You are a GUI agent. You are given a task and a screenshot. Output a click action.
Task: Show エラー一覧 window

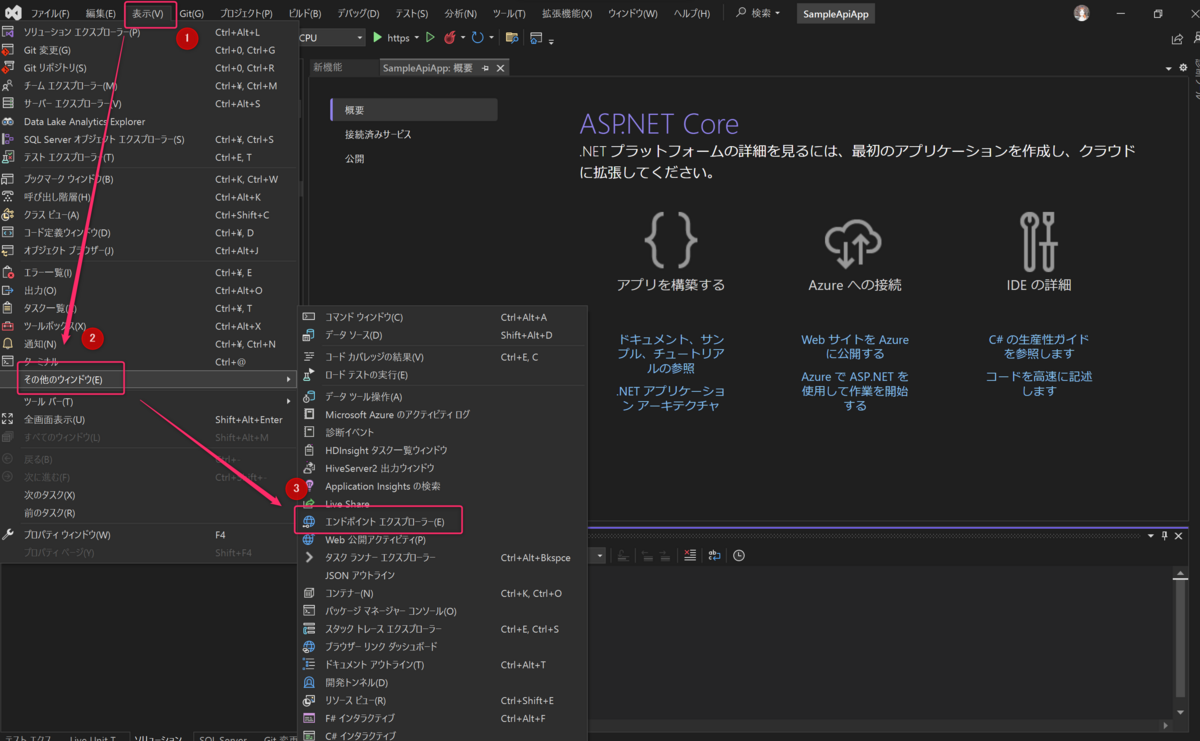coord(148,273)
